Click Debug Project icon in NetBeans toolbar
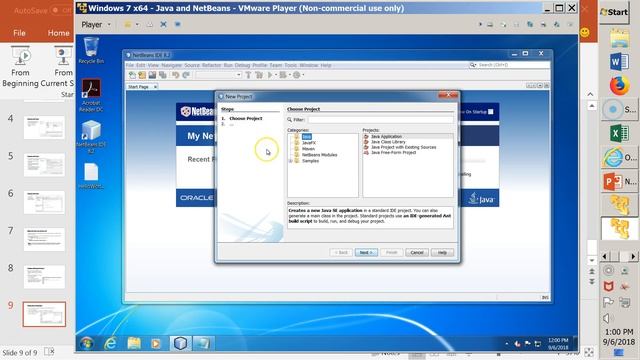The image size is (640, 360). (x=282, y=75)
